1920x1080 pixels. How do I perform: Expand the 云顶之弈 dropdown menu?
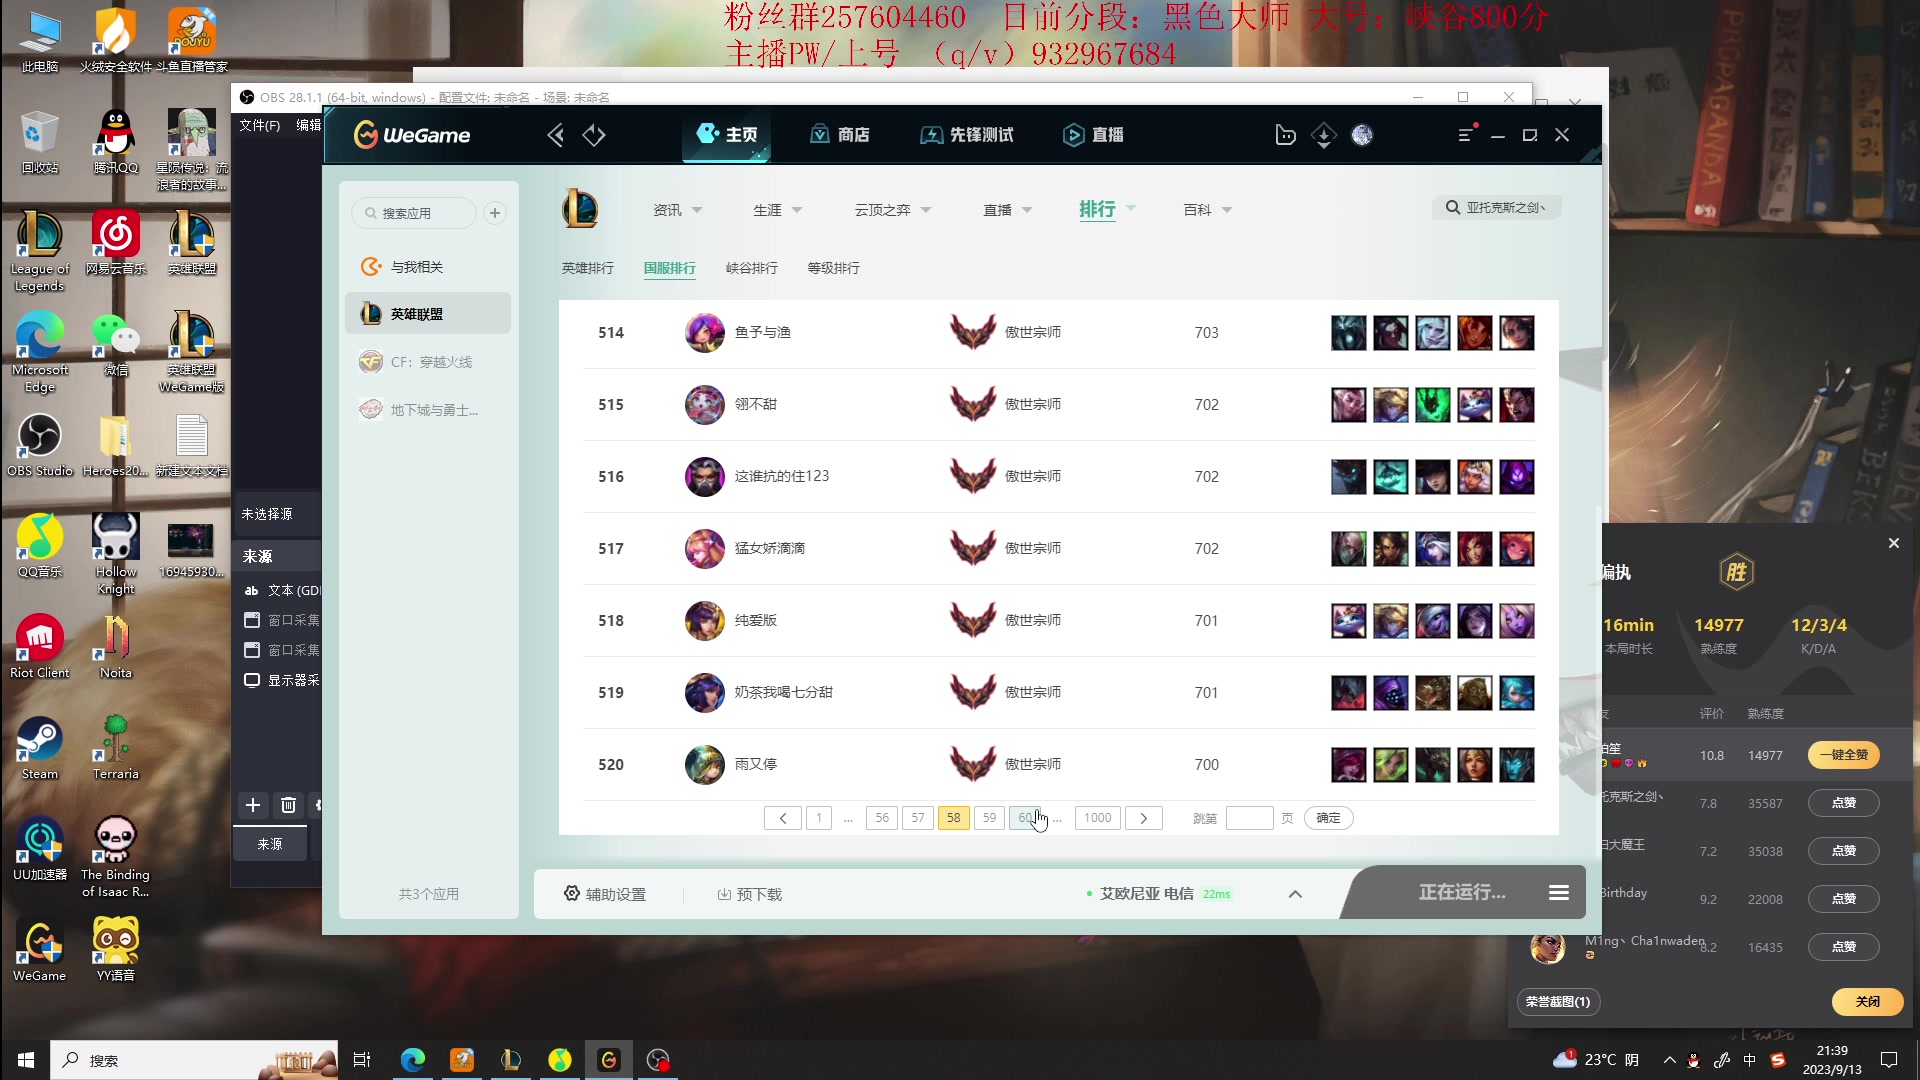(x=893, y=210)
